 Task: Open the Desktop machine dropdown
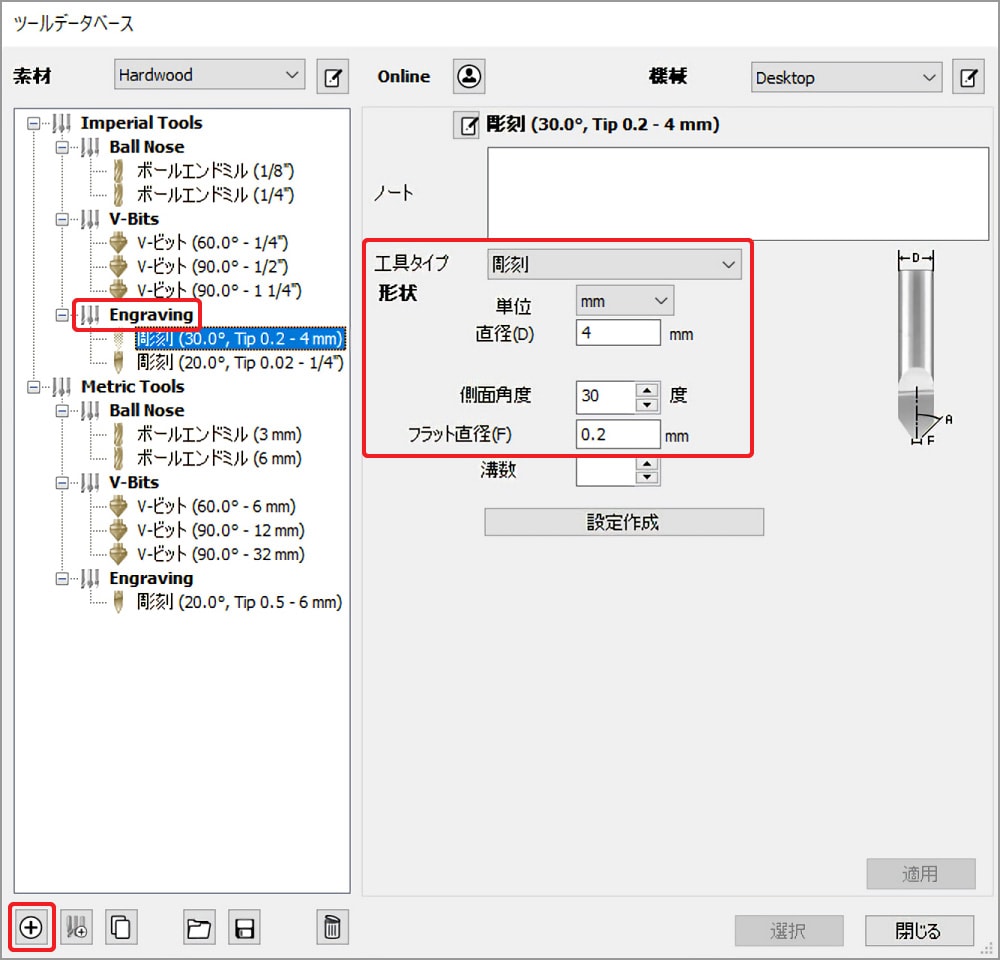(x=846, y=77)
